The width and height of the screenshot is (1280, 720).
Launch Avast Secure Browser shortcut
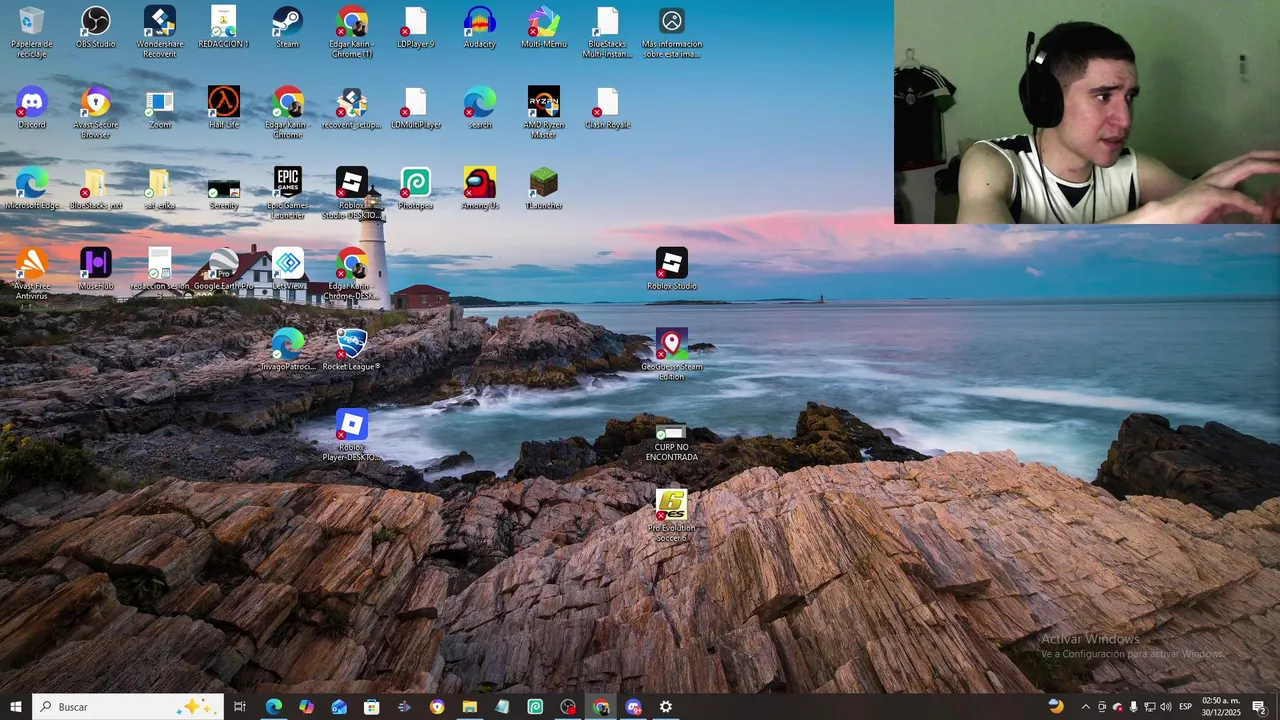[96, 113]
